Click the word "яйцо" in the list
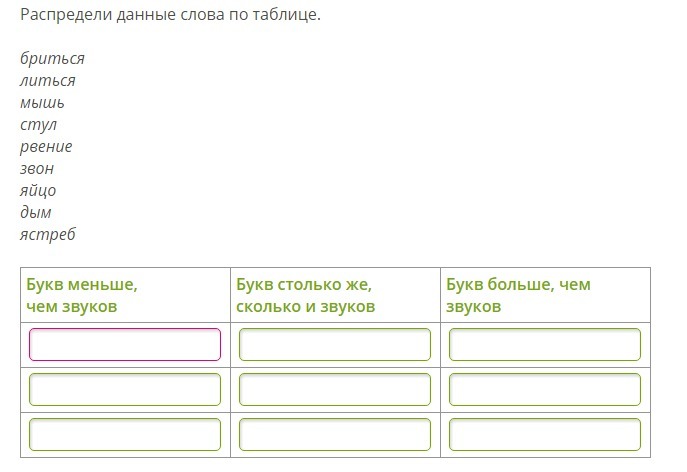Viewport: 687px width, 472px height. click(x=38, y=190)
